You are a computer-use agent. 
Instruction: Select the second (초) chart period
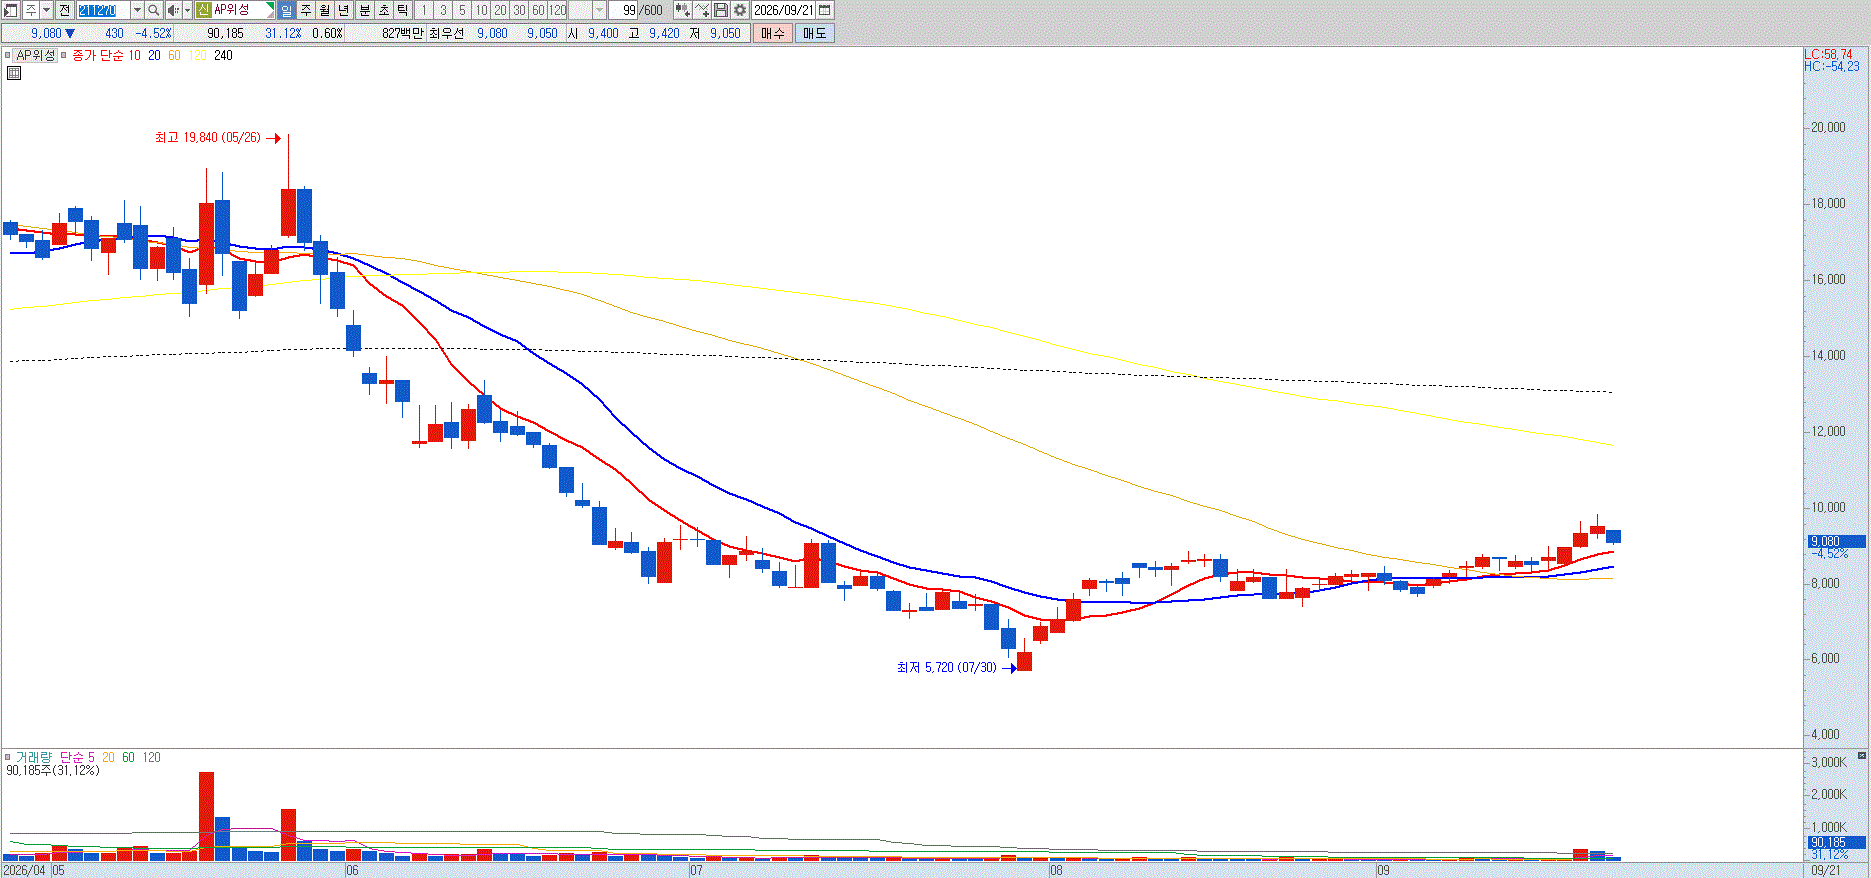click(384, 10)
